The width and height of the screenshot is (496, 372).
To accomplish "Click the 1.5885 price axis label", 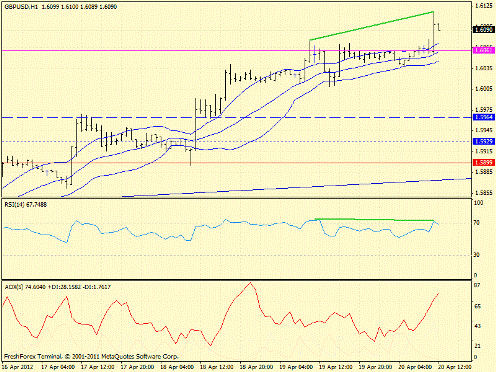I will tap(484, 172).
